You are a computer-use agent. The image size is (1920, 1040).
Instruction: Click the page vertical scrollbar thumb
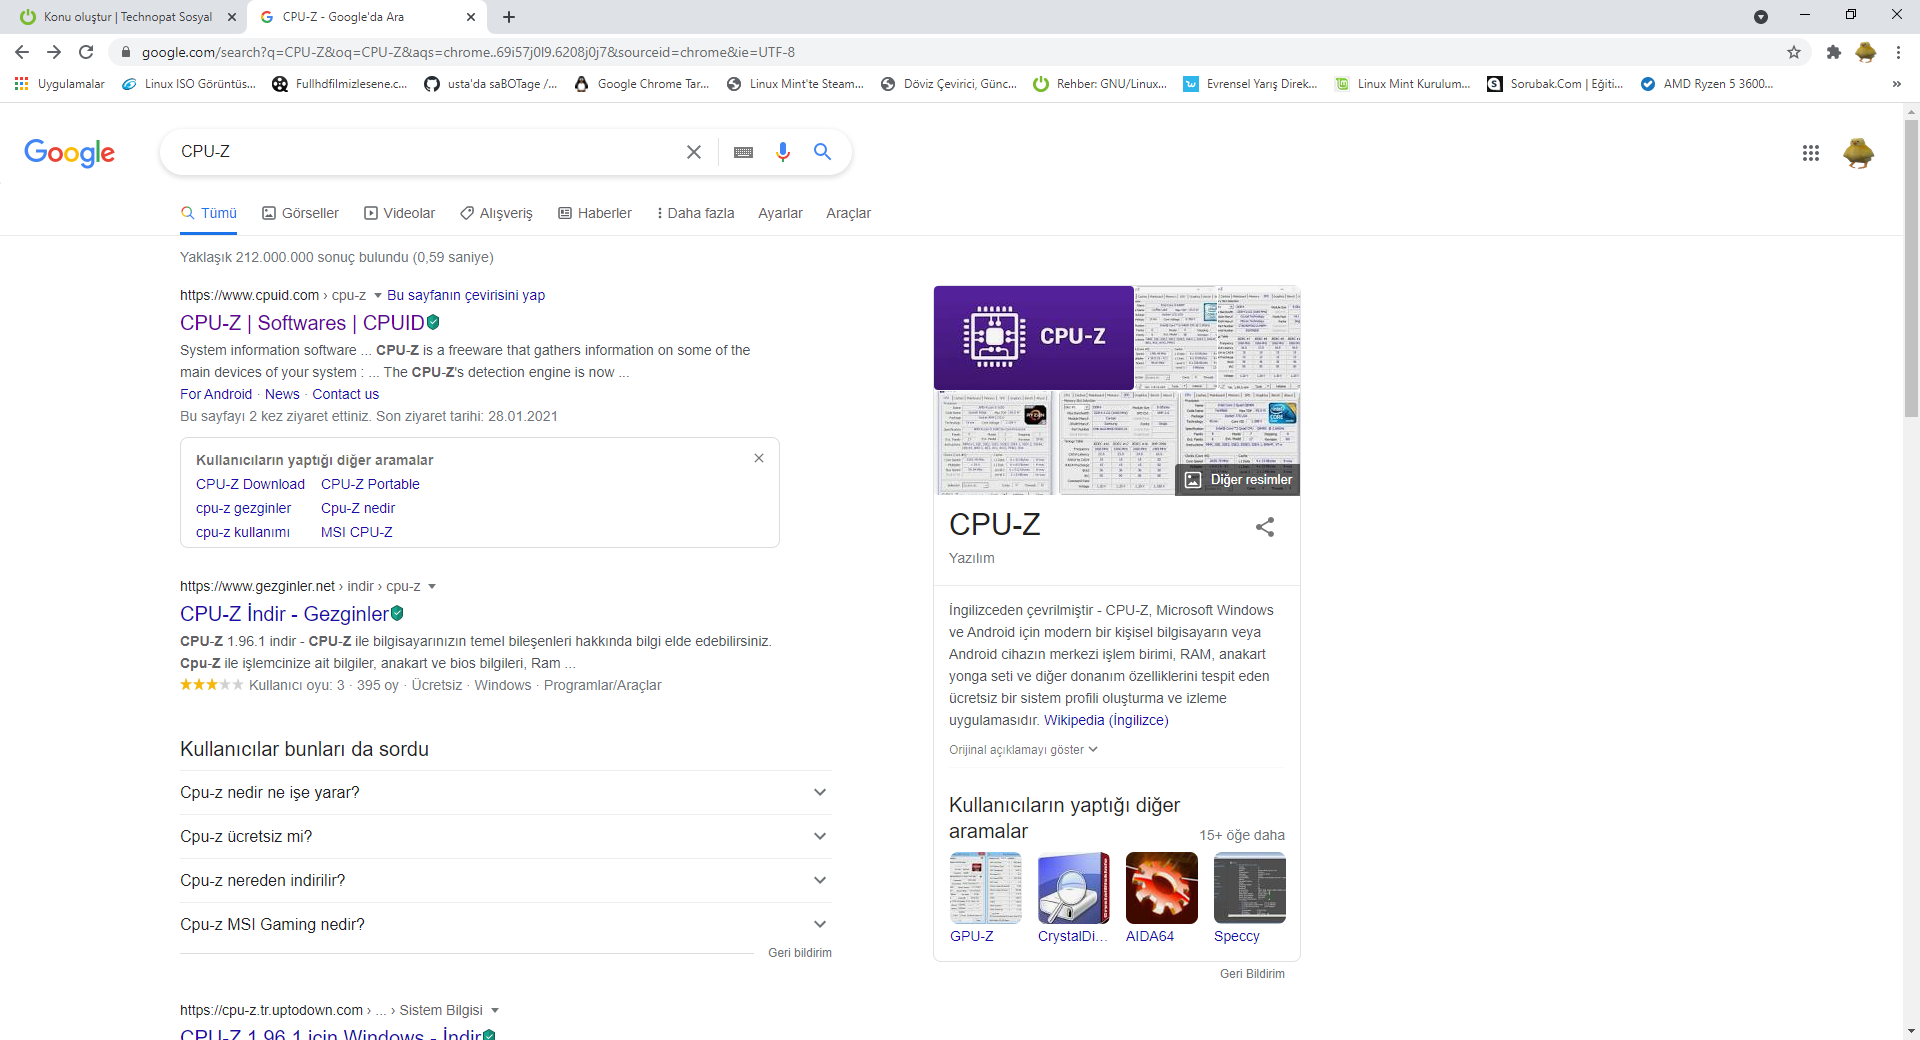(1911, 267)
